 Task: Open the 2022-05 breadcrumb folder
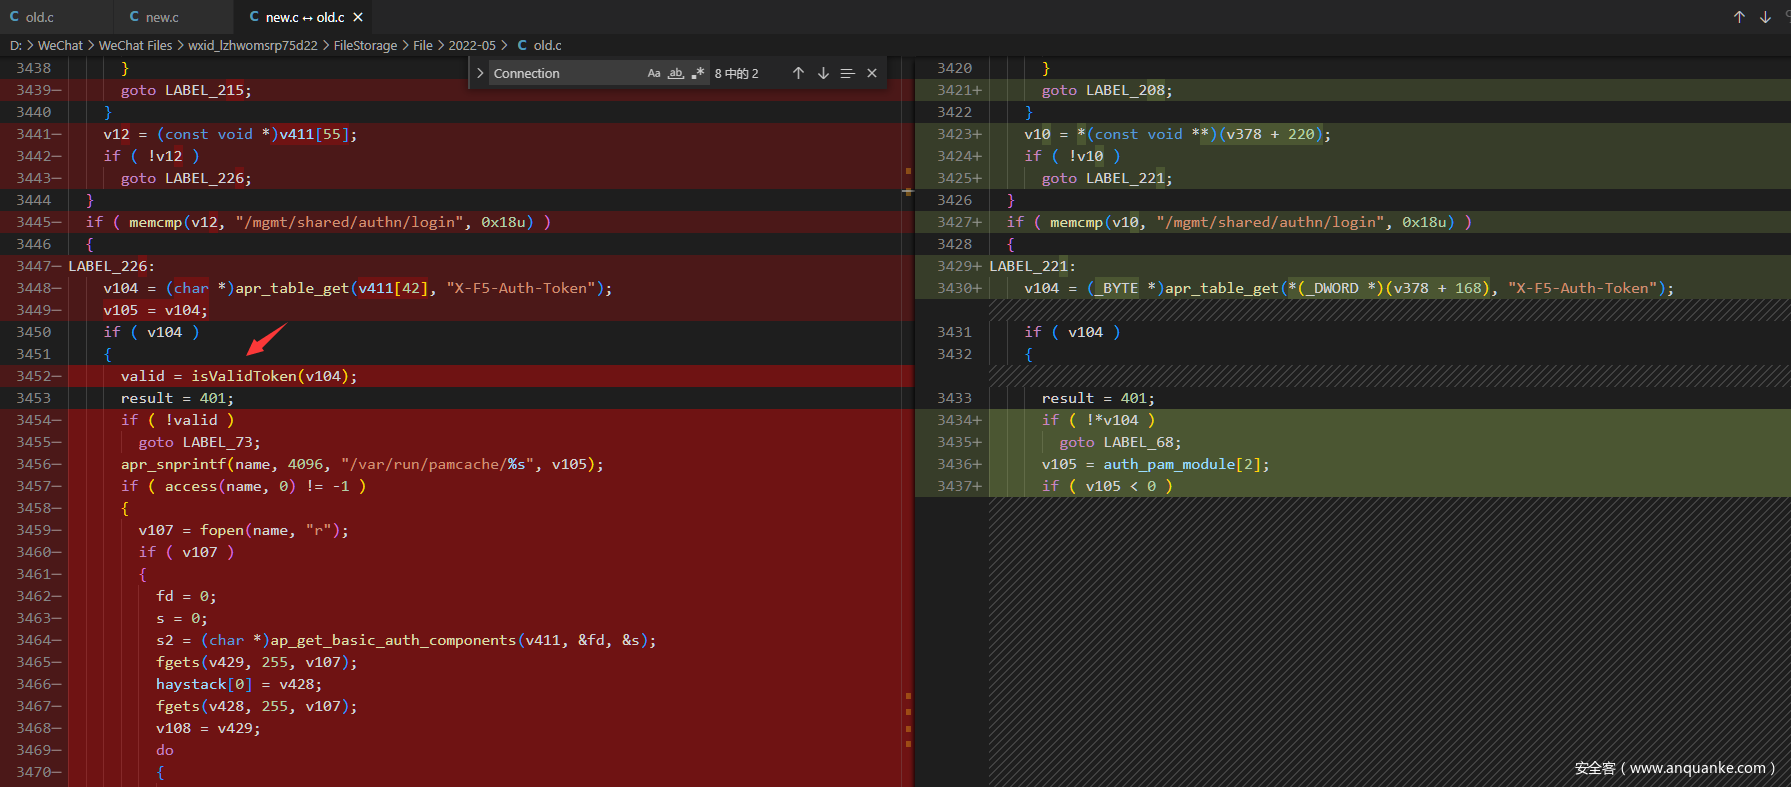tap(471, 45)
